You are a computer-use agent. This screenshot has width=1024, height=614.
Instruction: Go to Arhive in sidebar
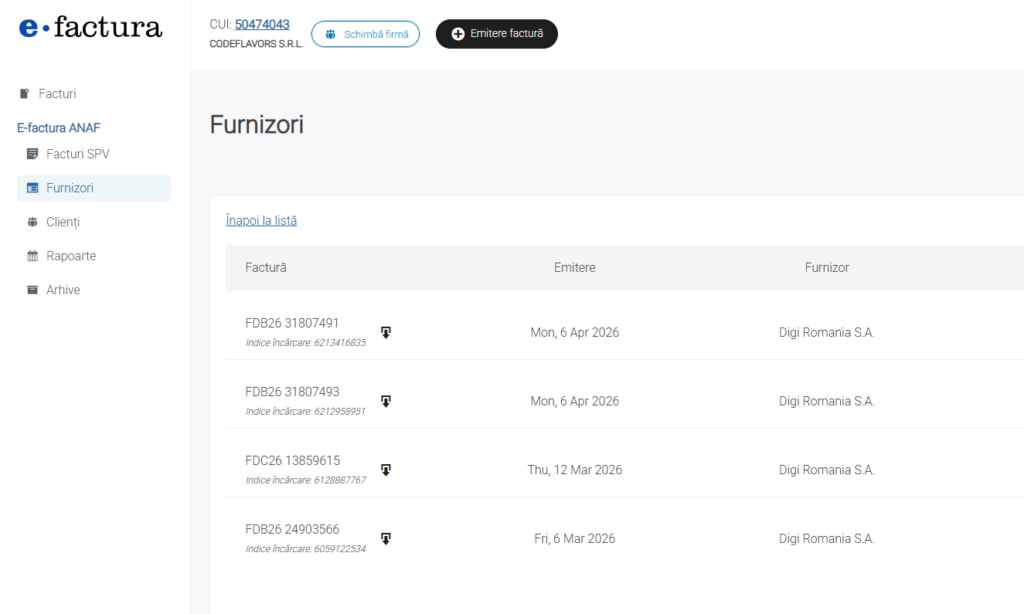pyautogui.click(x=63, y=290)
